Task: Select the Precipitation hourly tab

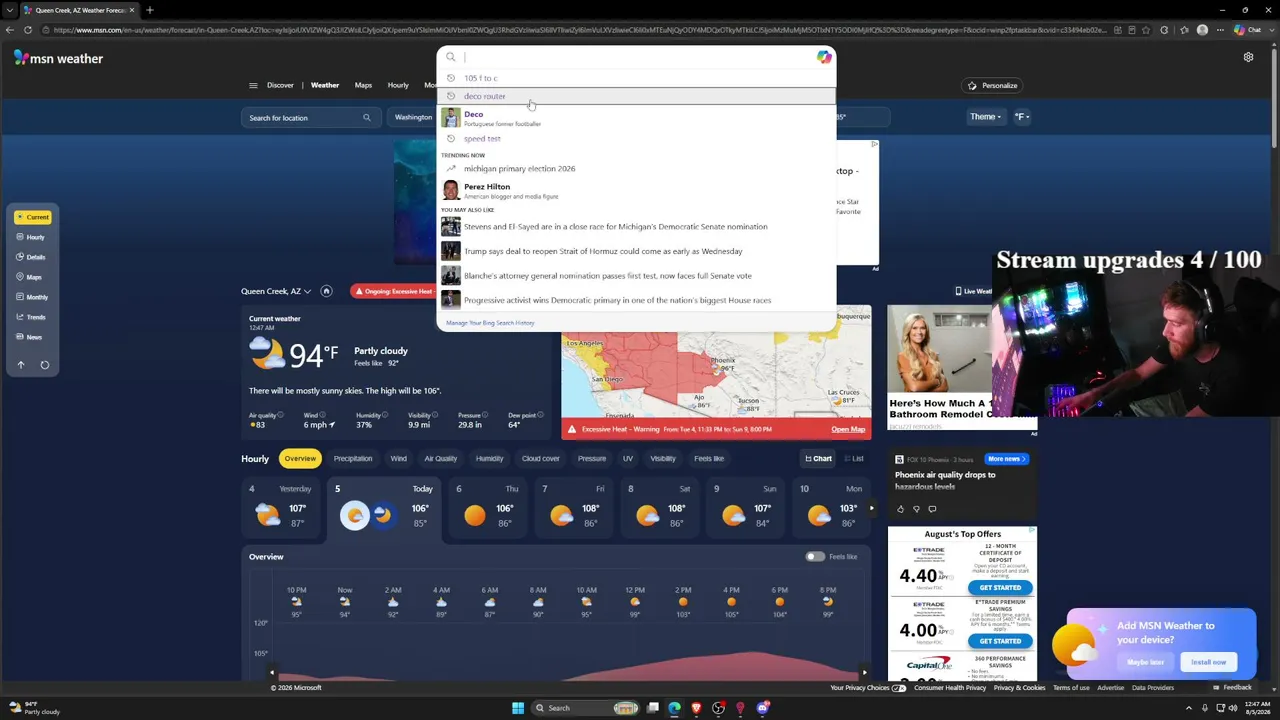Action: [353, 459]
